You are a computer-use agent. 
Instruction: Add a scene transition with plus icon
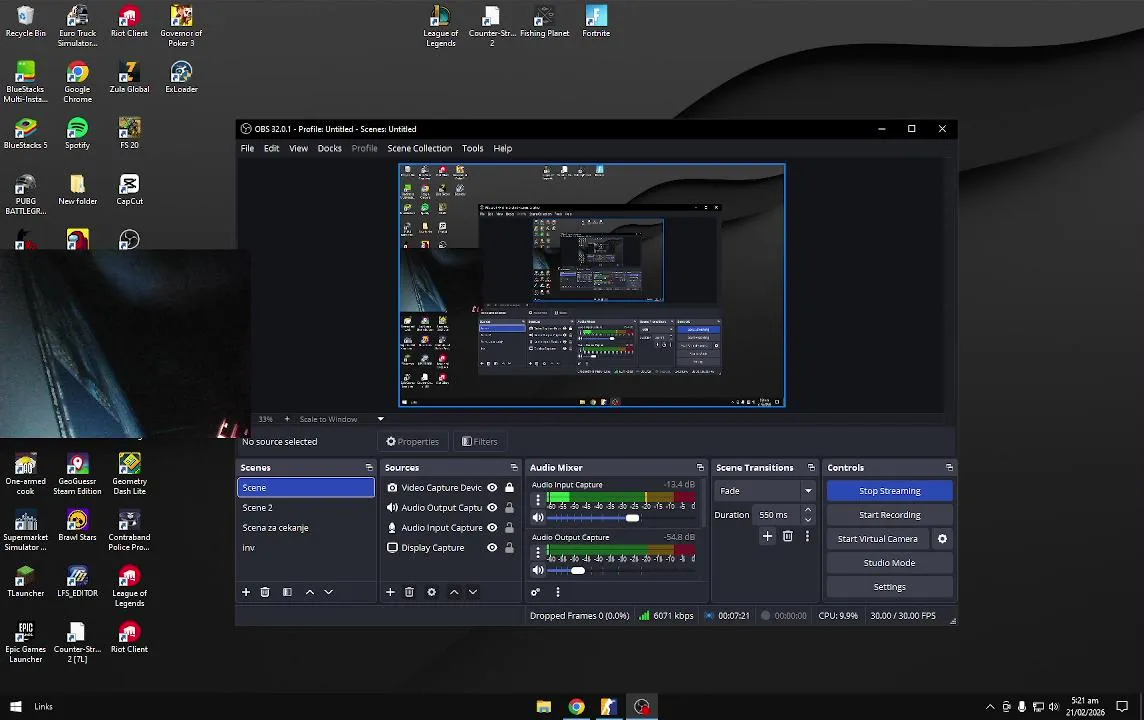768,536
